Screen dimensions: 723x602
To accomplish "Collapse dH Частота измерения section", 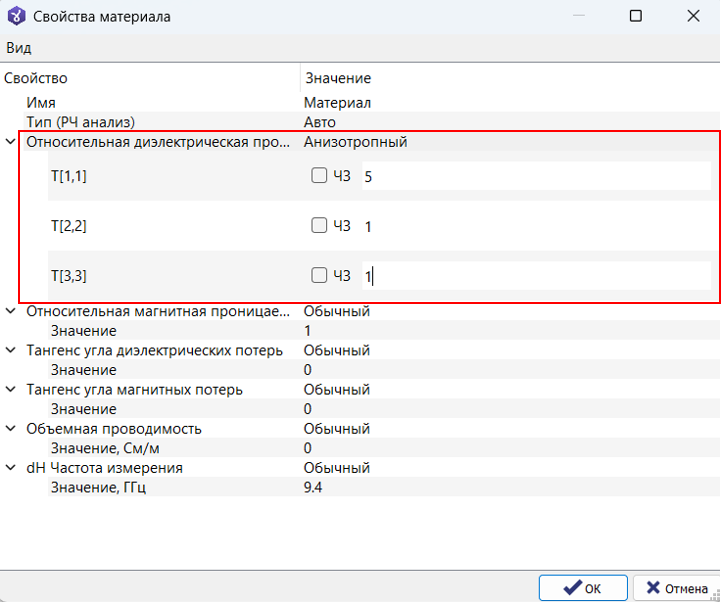I will [x=10, y=468].
